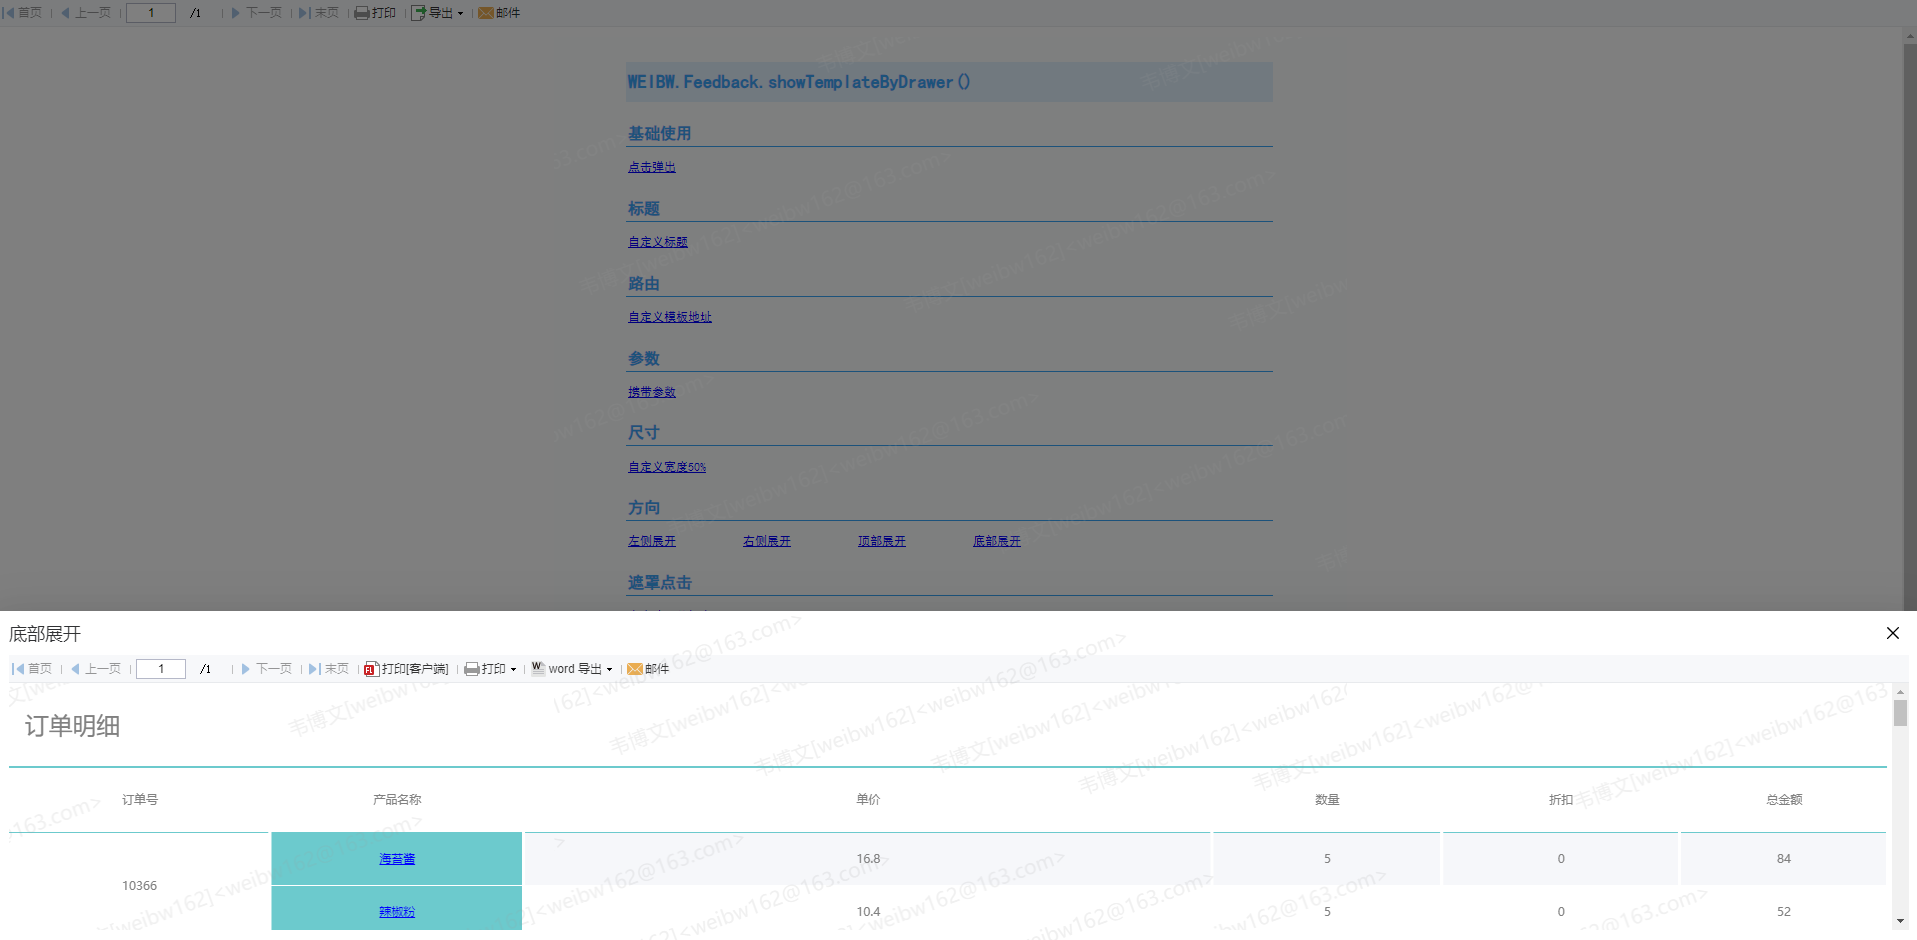
Task: Click the 顶部展开 link in background page
Action: coord(882,541)
